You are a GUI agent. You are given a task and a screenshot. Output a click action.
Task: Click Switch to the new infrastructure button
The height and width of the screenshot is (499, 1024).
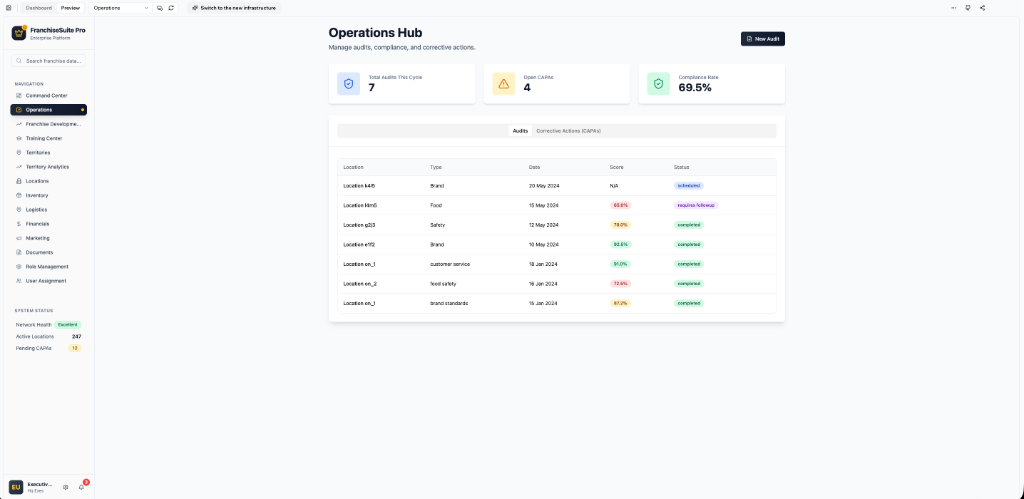(x=234, y=8)
